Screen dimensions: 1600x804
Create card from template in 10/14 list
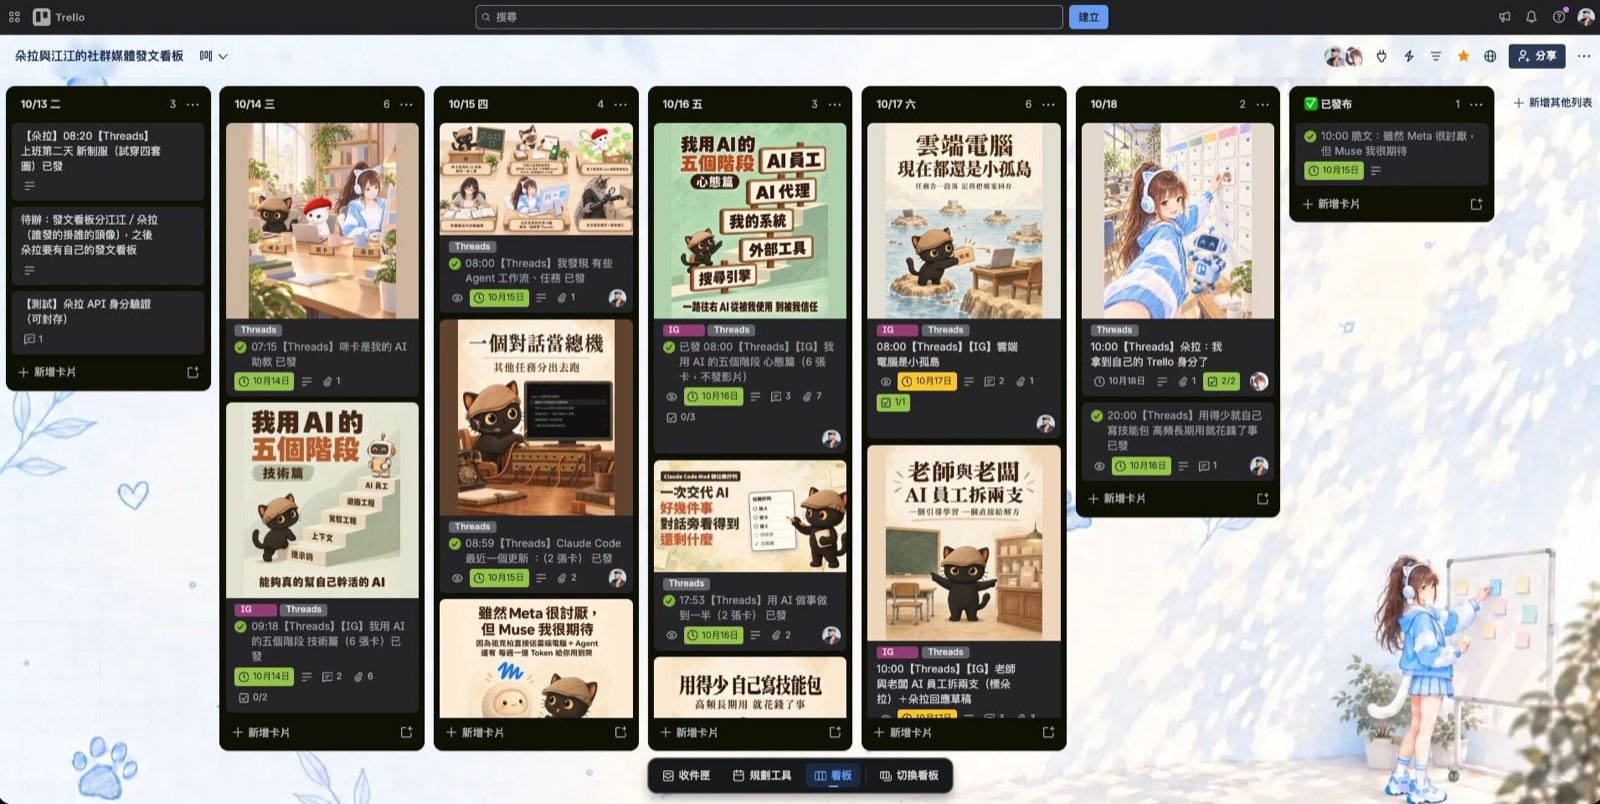coord(406,732)
